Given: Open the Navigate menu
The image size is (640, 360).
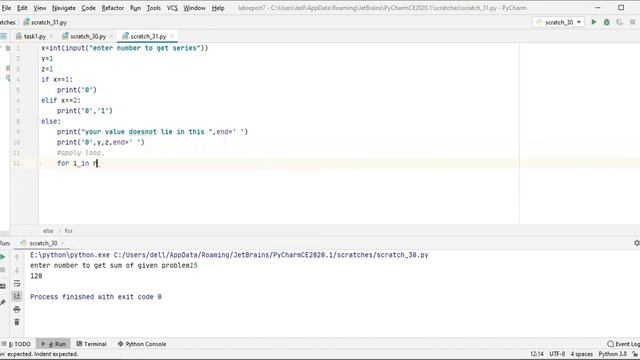Looking at the screenshot, I should click(x=64, y=8).
